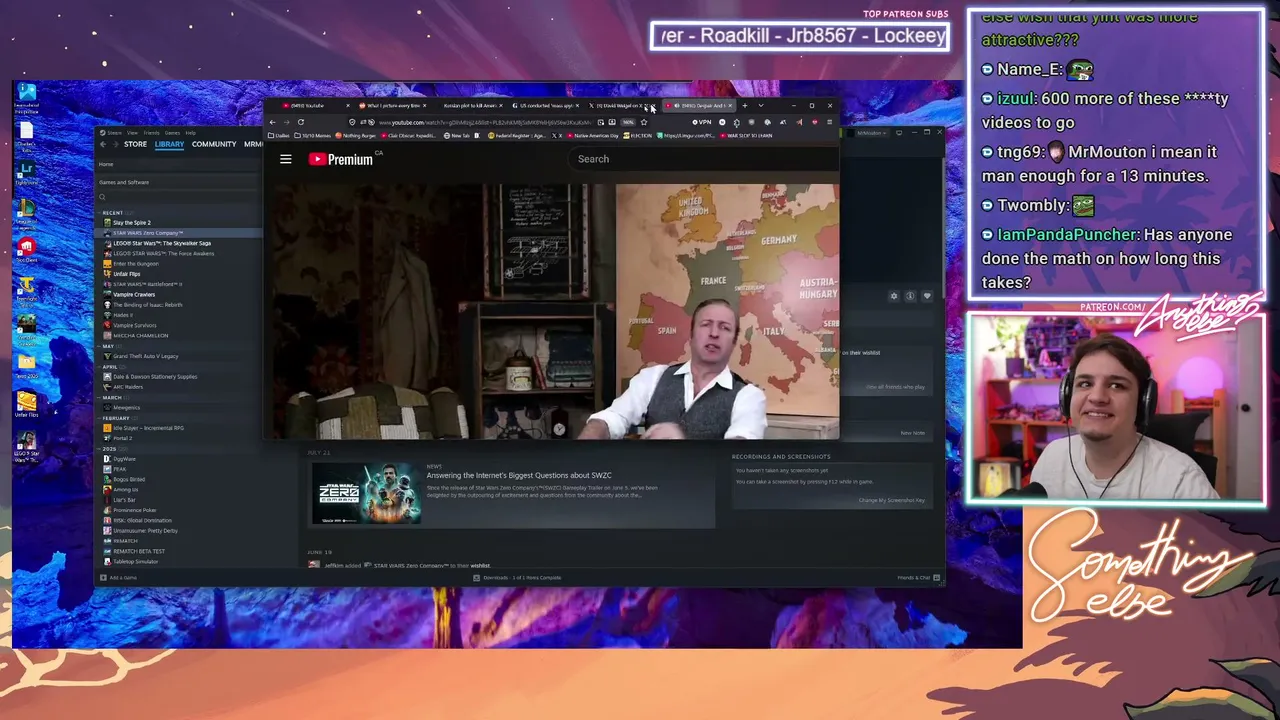Open Steam Big Picture mode icon

point(899,132)
